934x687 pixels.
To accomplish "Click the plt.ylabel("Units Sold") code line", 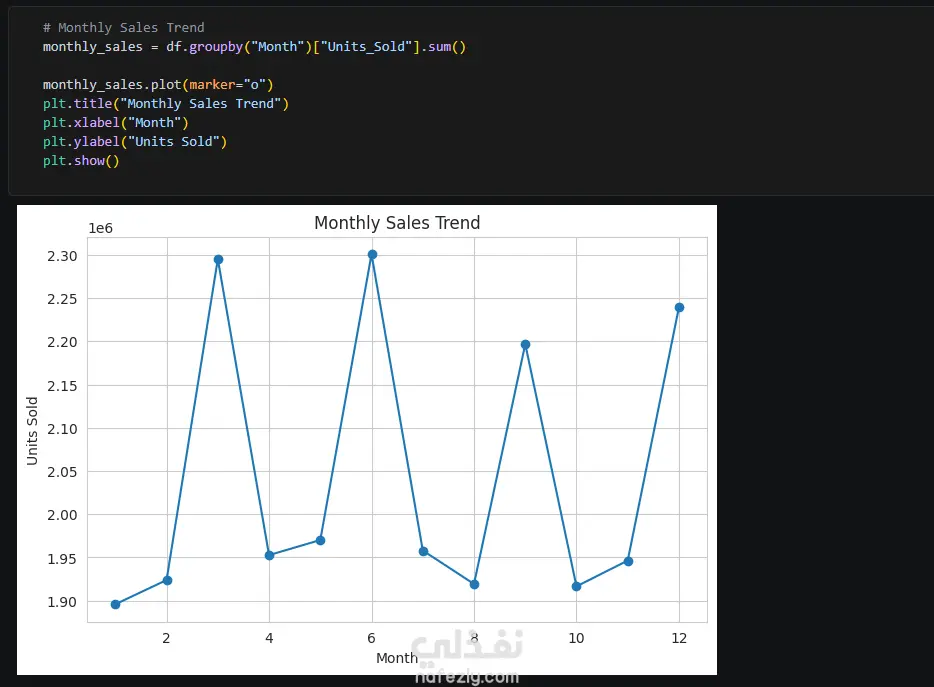I will click(135, 141).
